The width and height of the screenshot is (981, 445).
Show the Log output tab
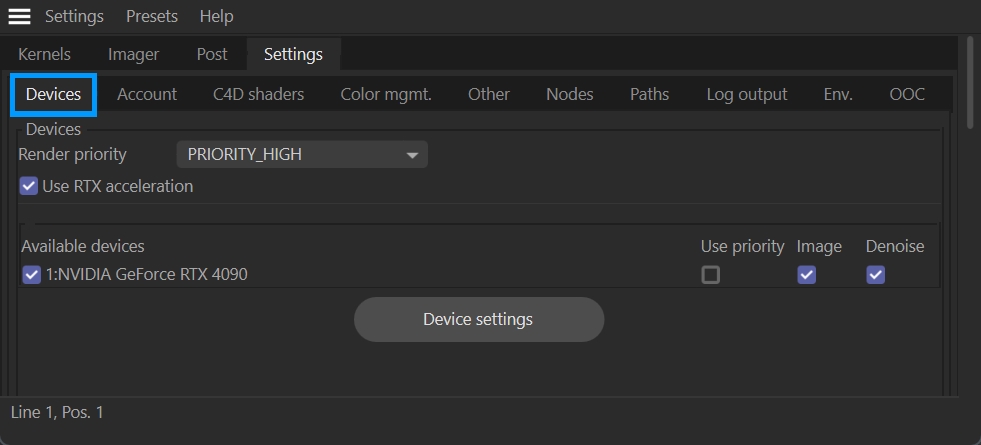point(746,94)
